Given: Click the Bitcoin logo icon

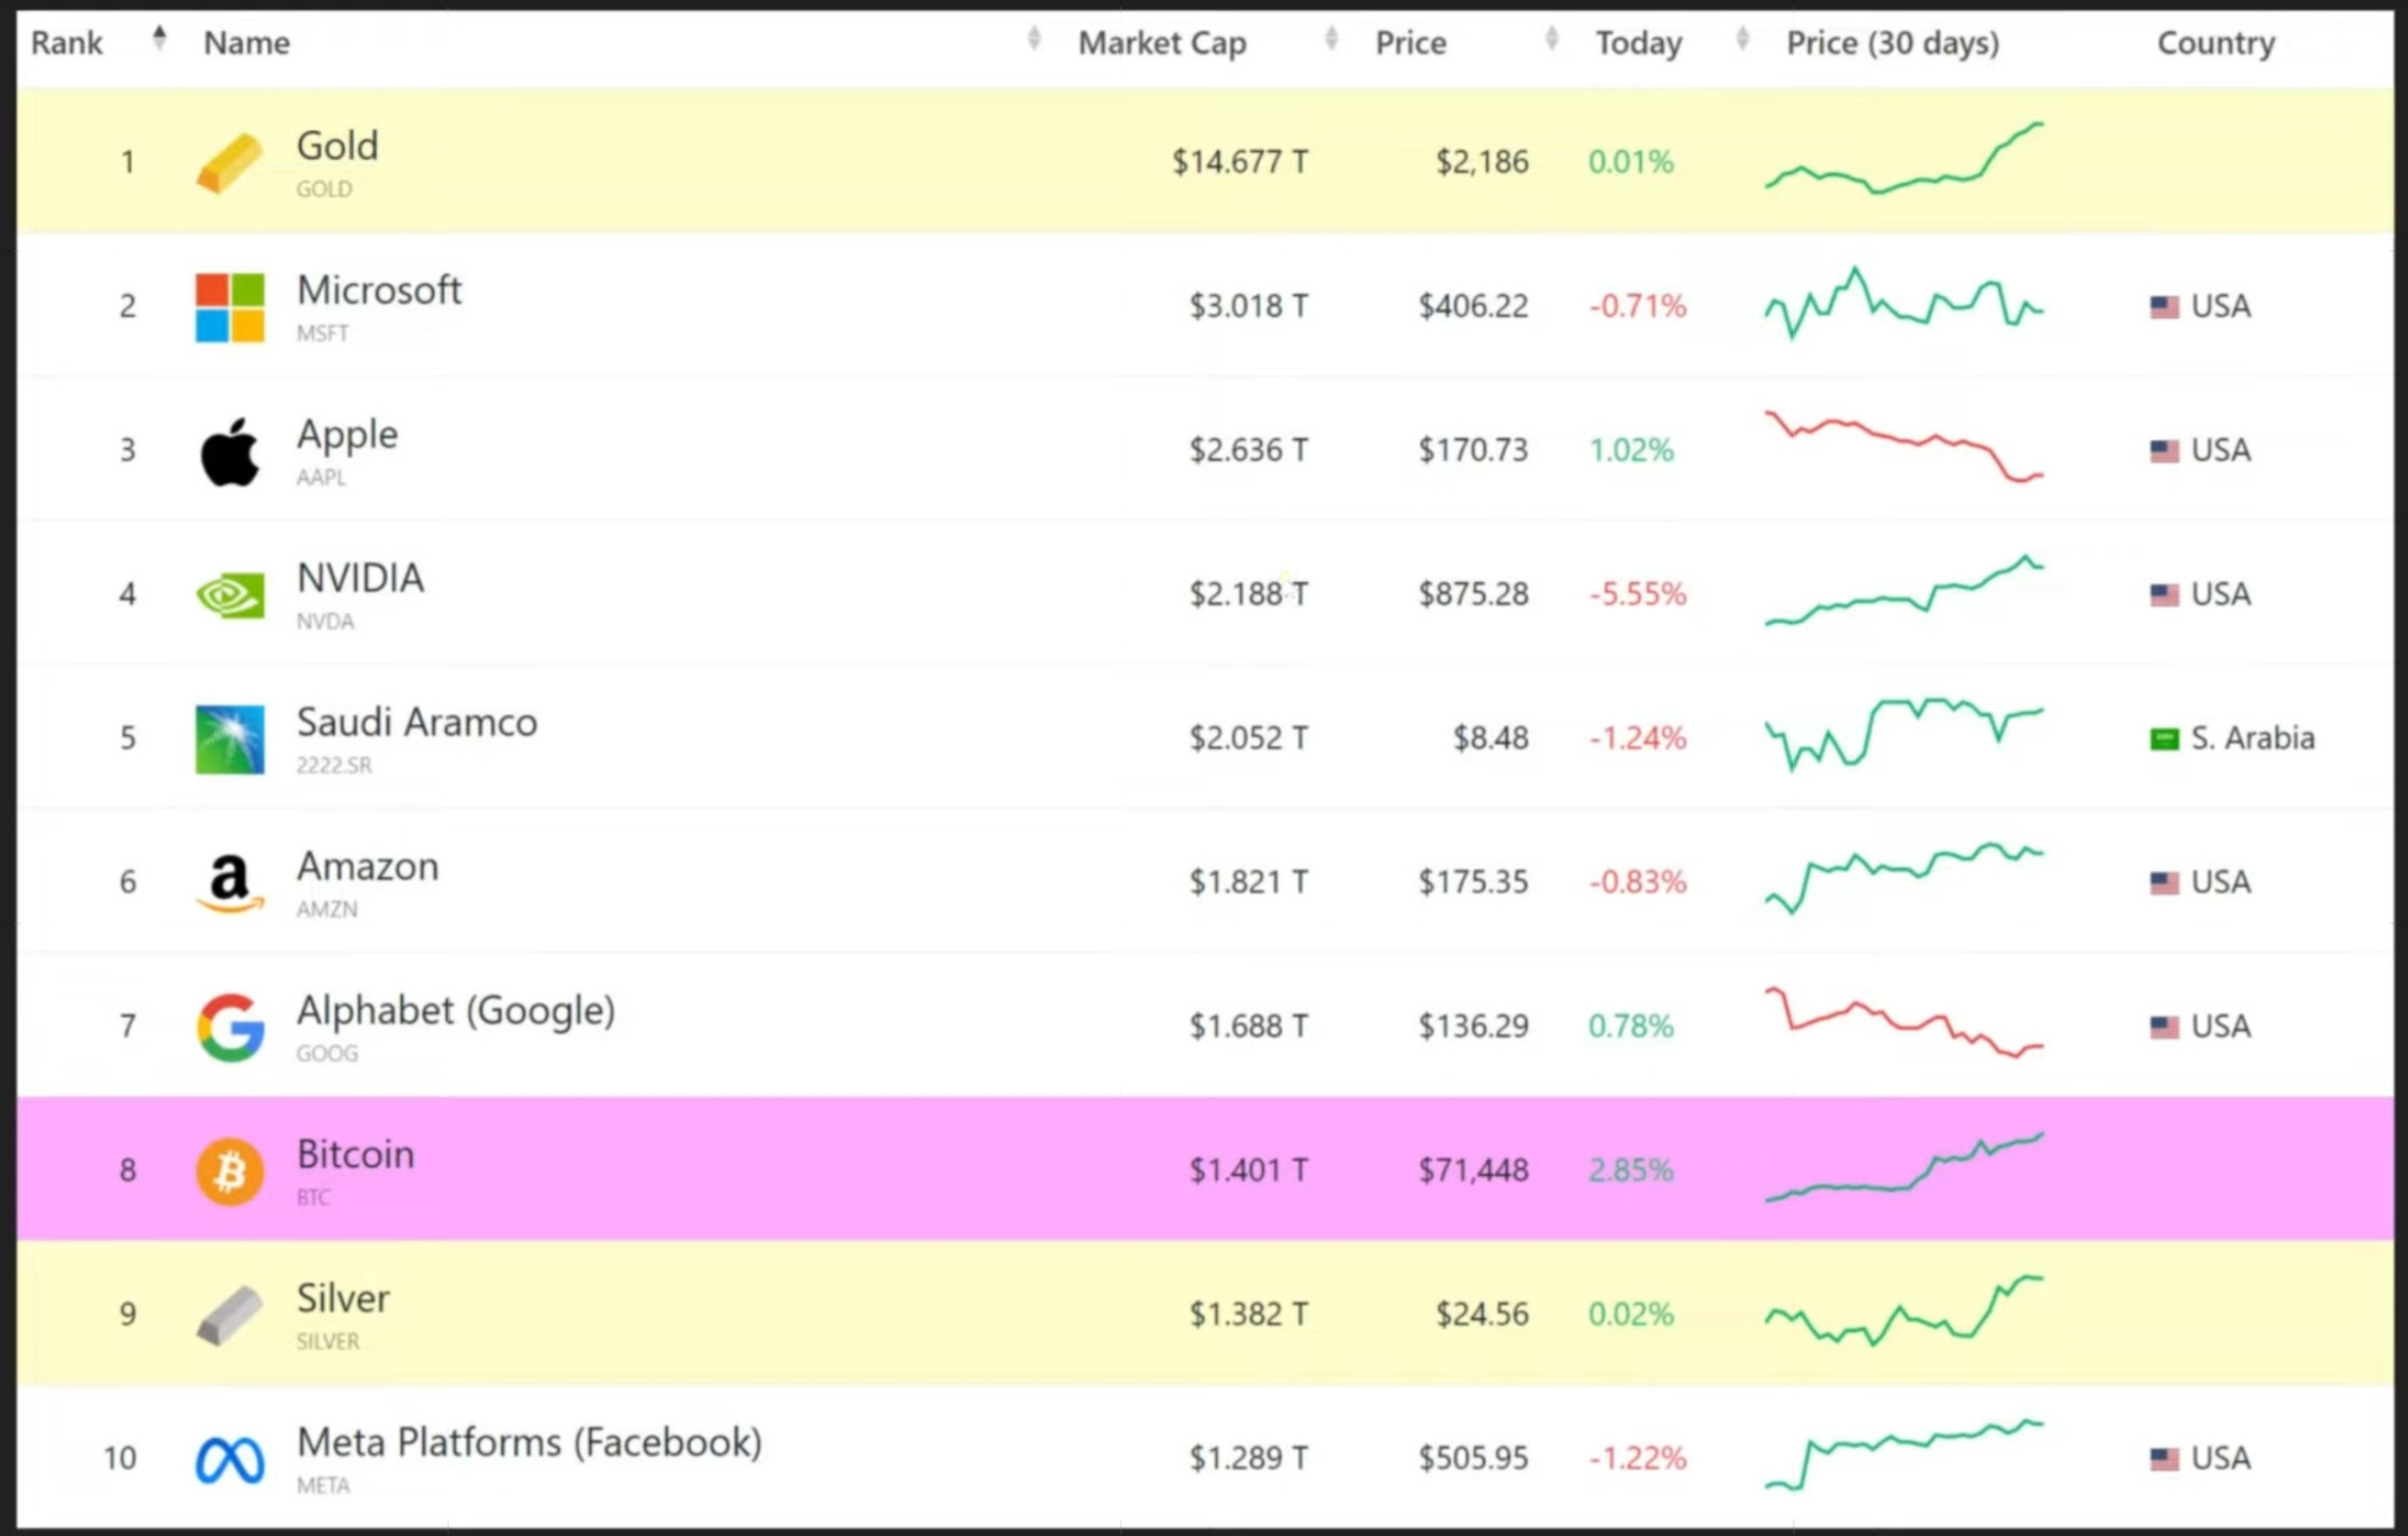Looking at the screenshot, I should coord(230,1171).
